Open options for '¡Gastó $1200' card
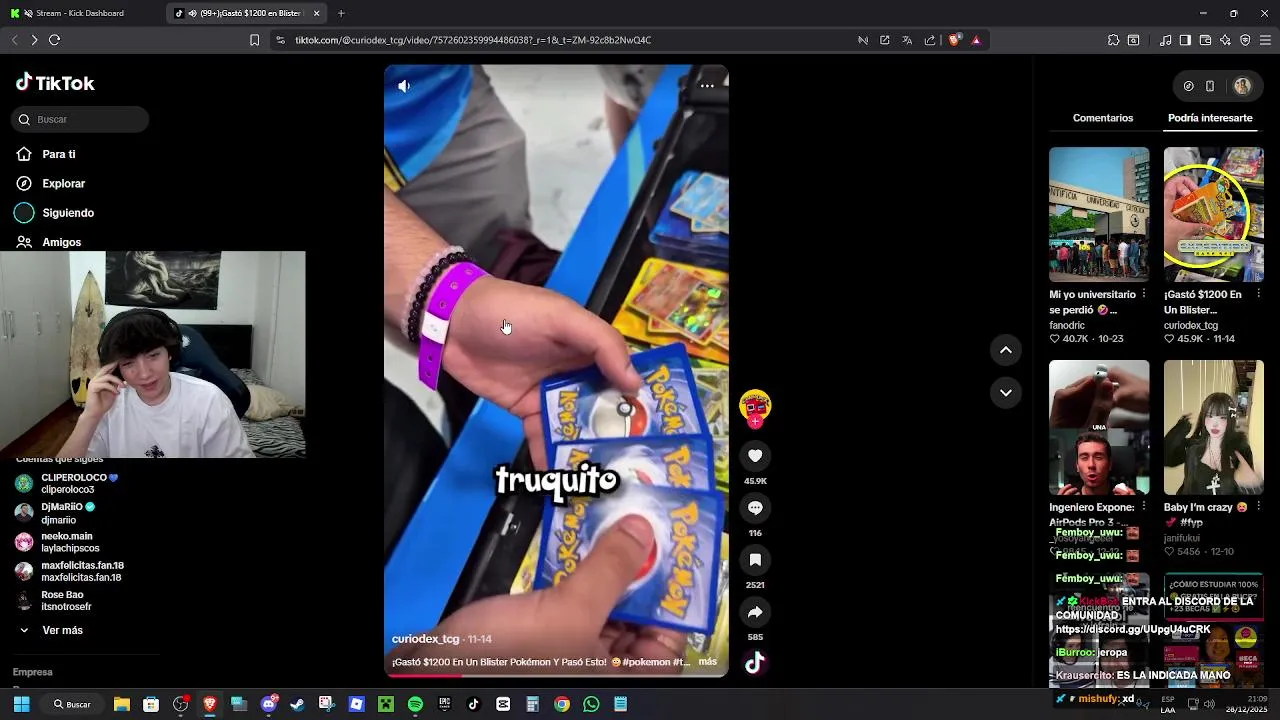The width and height of the screenshot is (1280, 720). pyautogui.click(x=1258, y=295)
